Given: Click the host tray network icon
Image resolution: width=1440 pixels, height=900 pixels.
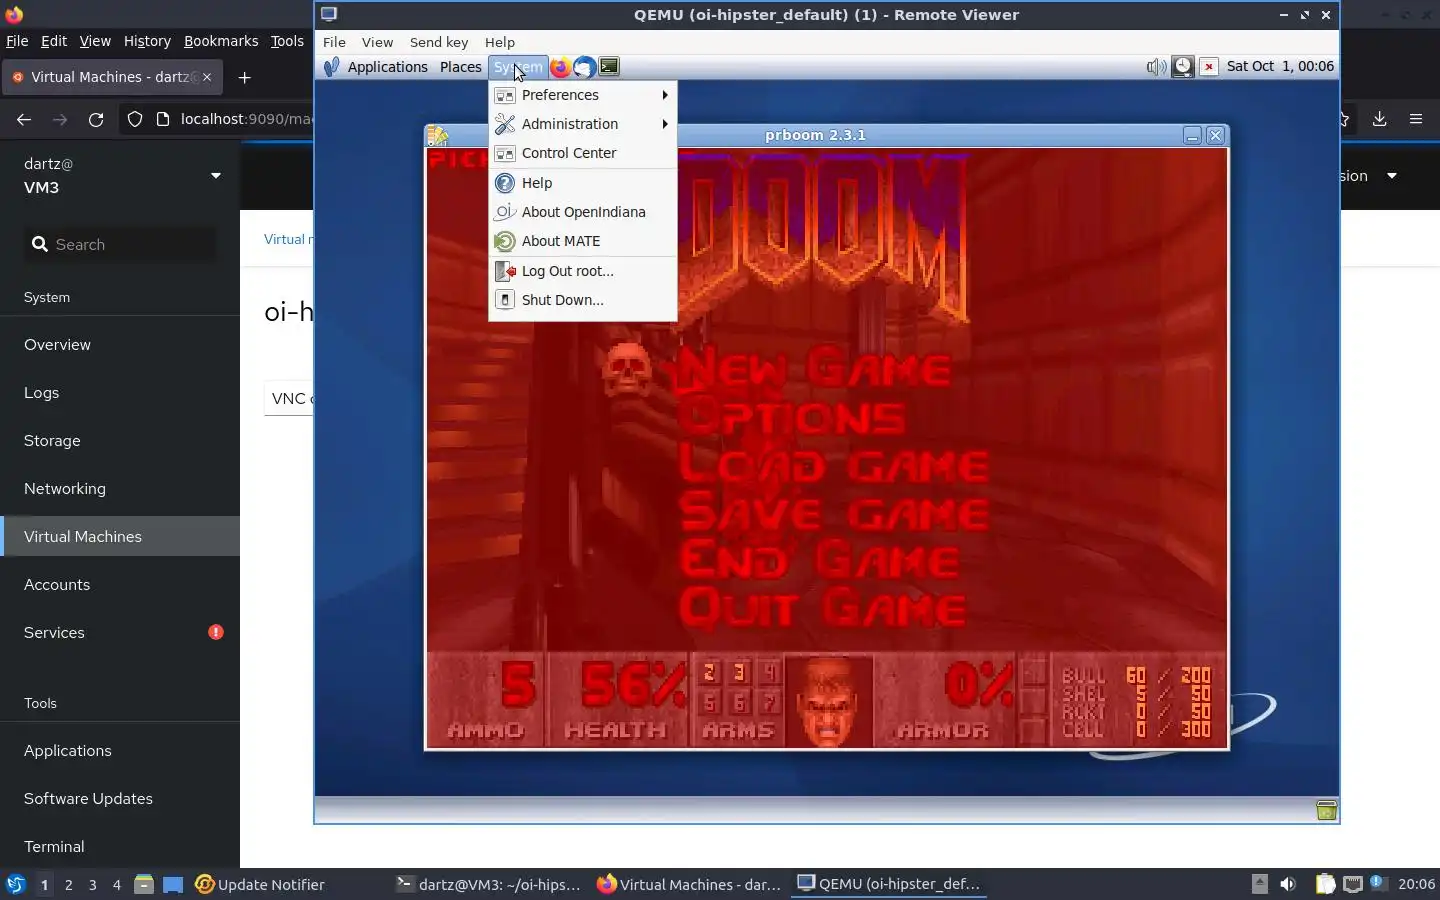Looking at the screenshot, I should click(1352, 884).
